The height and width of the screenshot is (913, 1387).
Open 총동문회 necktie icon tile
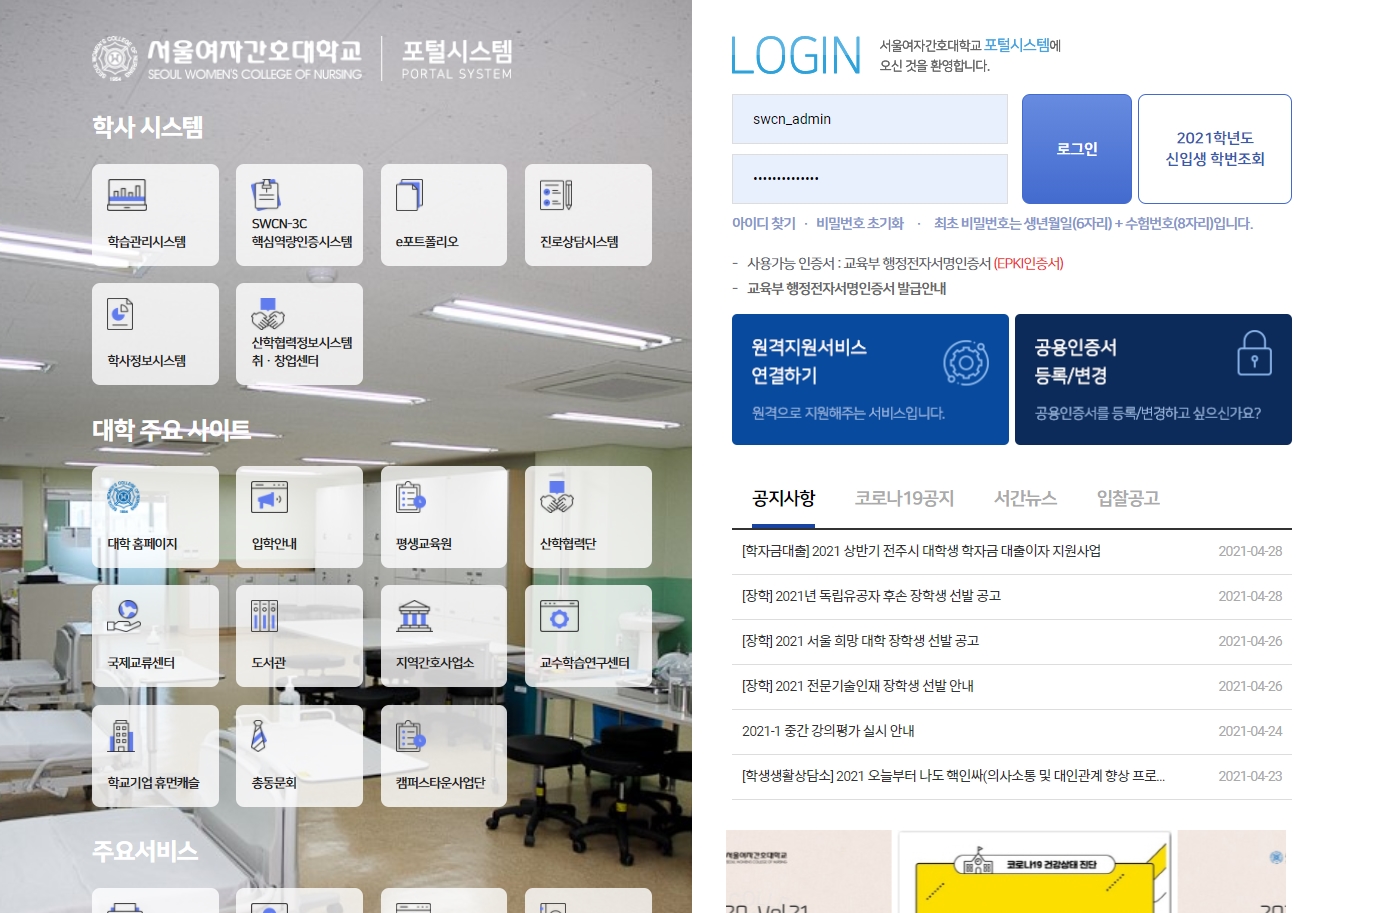point(299,756)
